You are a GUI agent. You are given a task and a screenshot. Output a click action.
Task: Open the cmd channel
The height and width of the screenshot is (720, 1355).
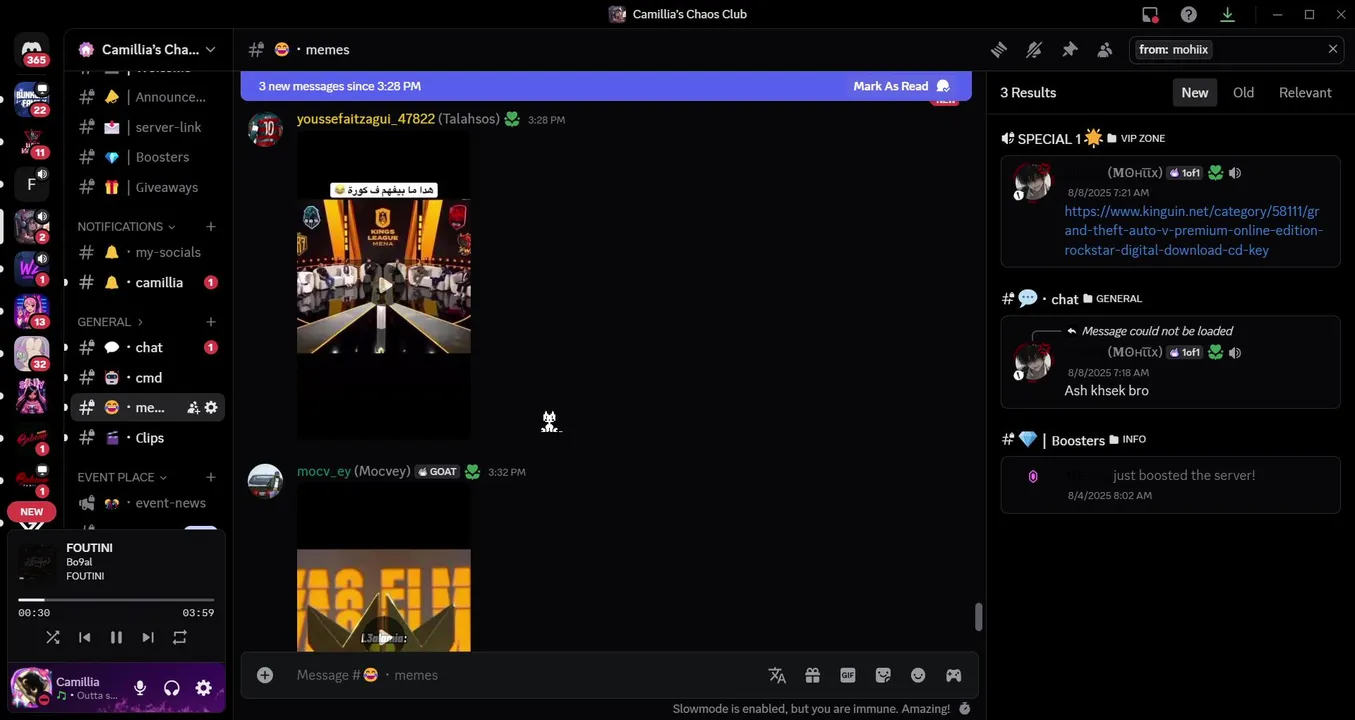click(148, 377)
